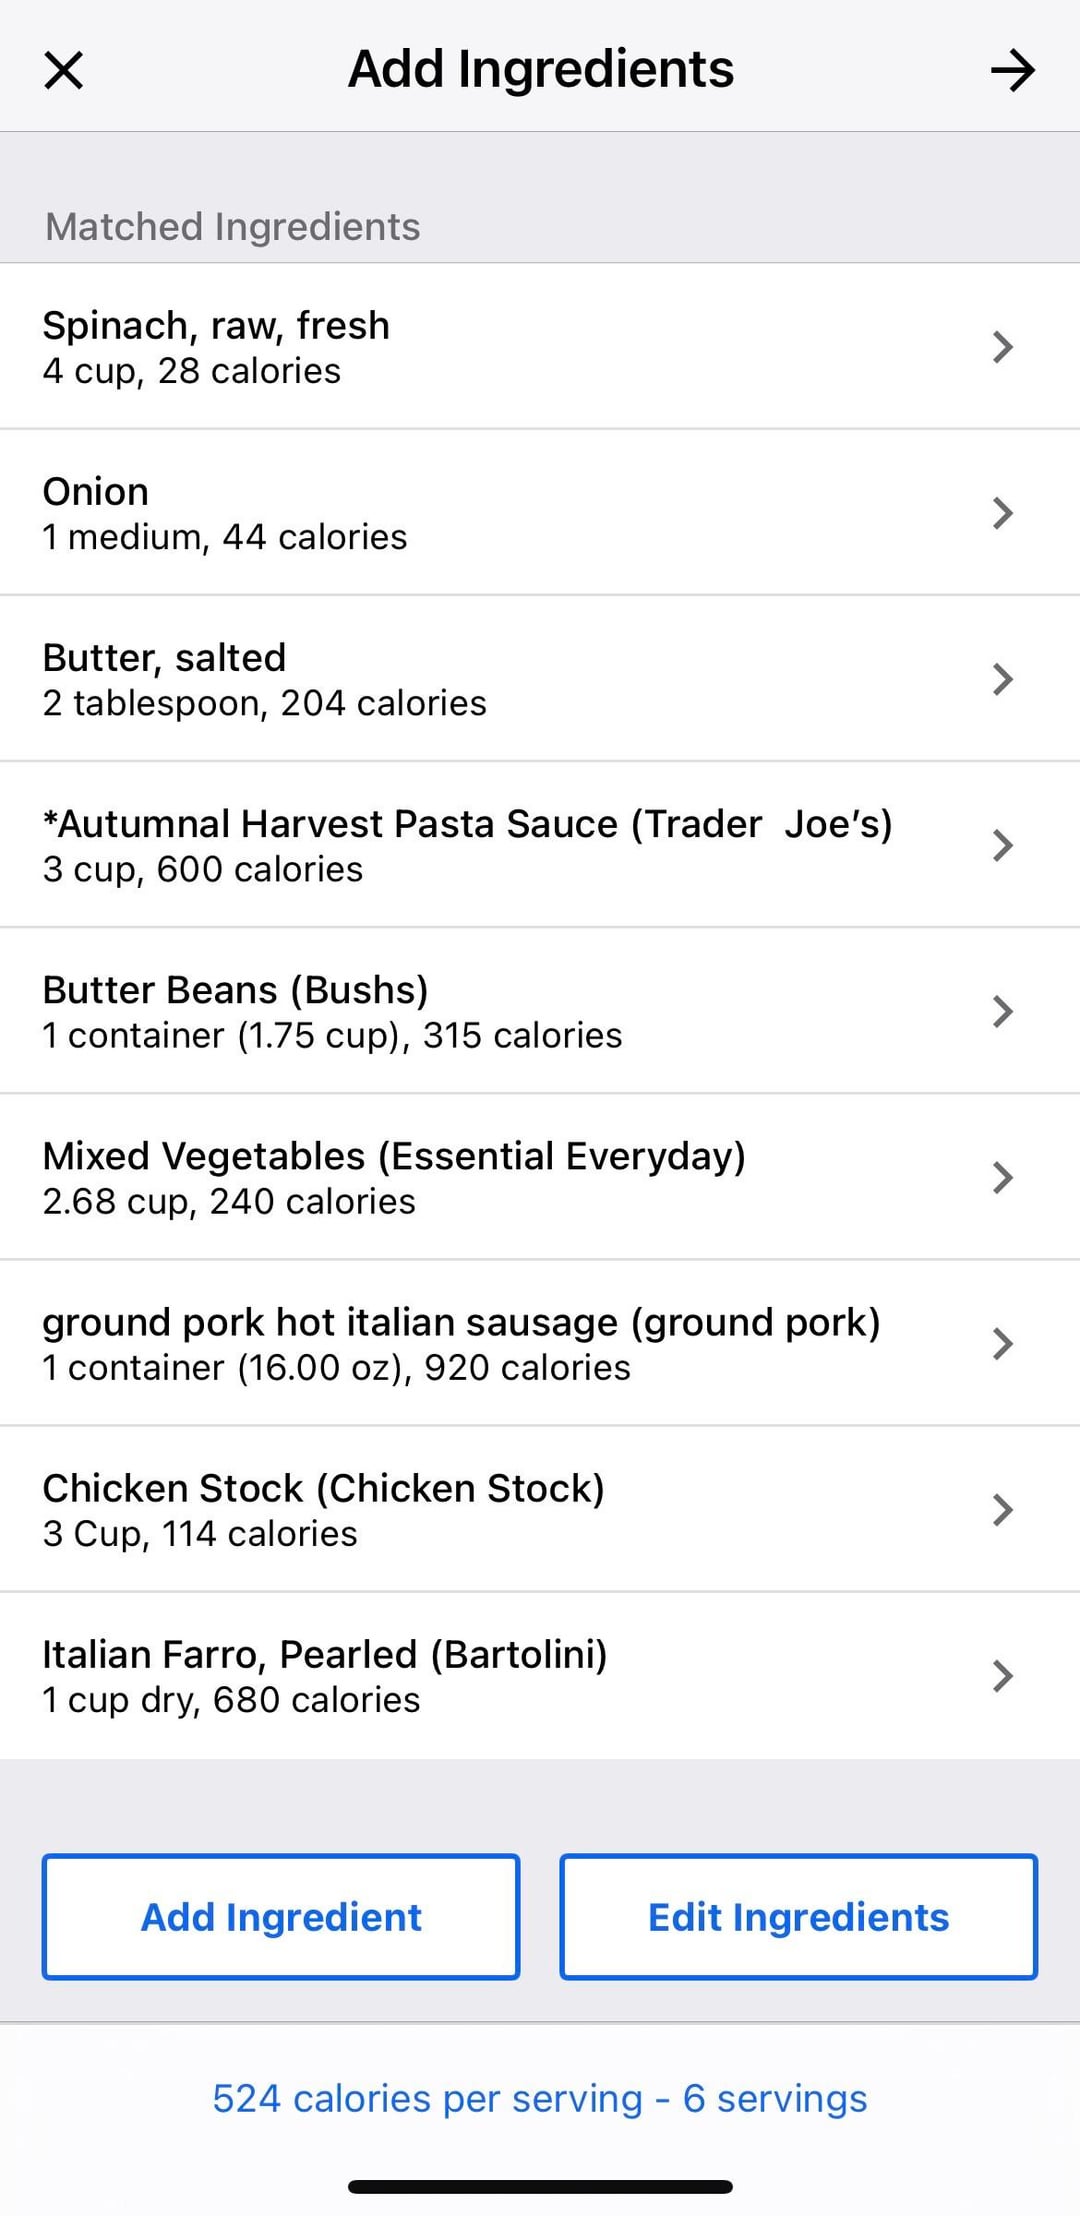Tap the chevron for Mixed Vegetables
The width and height of the screenshot is (1080, 2216).
click(1002, 1177)
